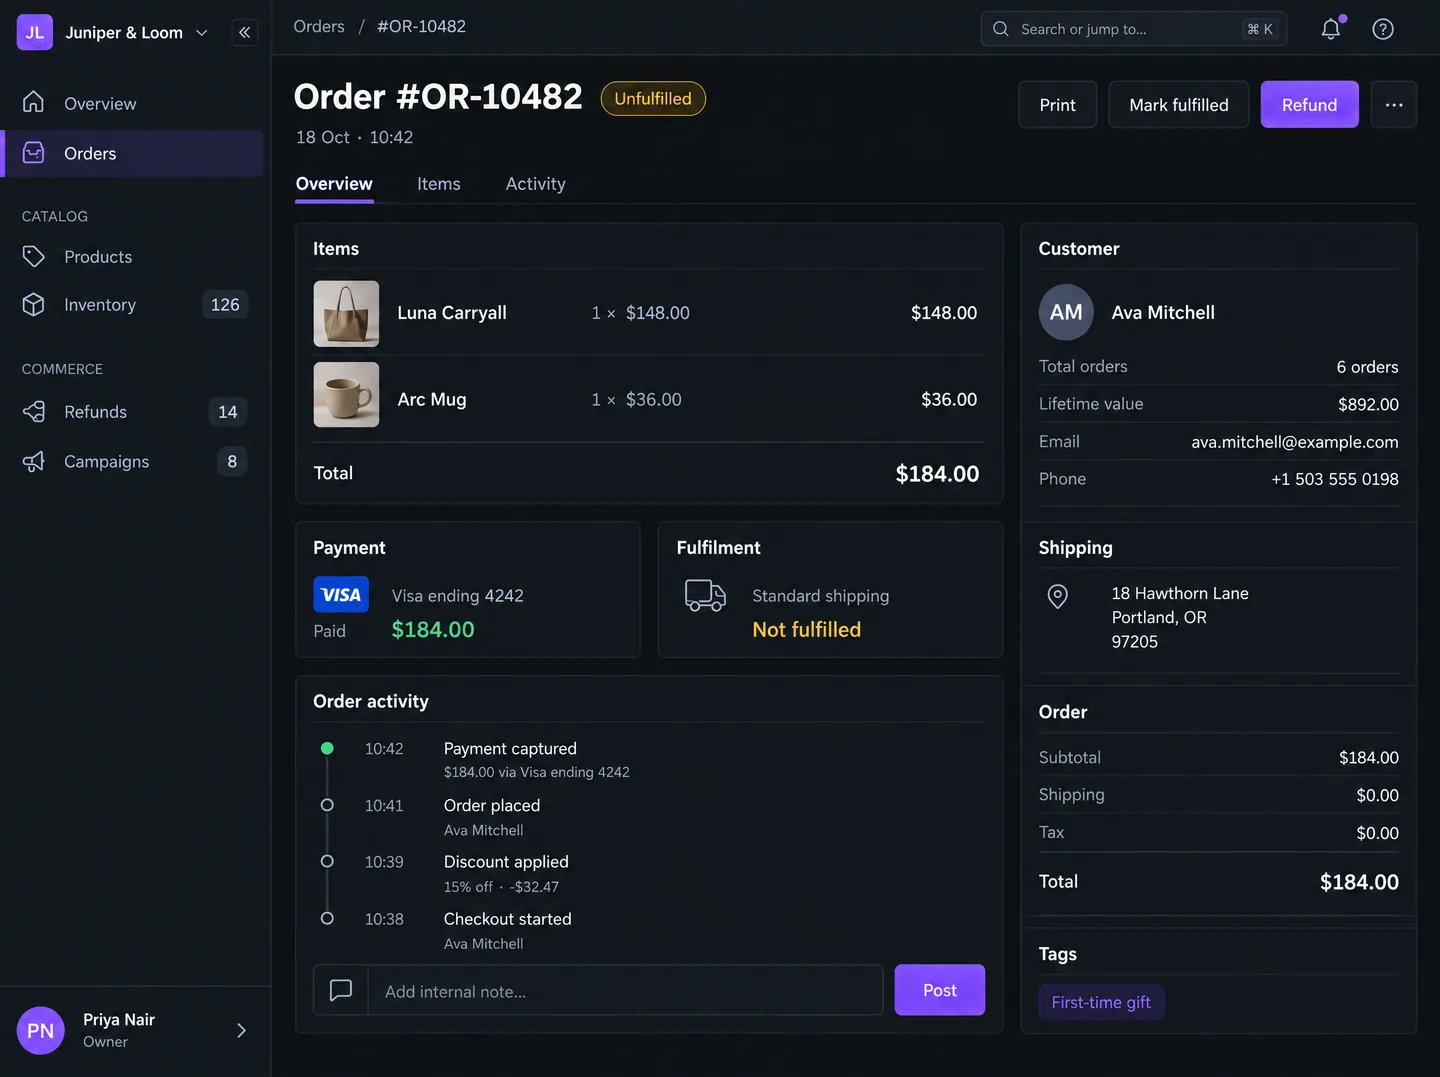Select the Overview tab of the order
The image size is (1440, 1077).
click(334, 184)
